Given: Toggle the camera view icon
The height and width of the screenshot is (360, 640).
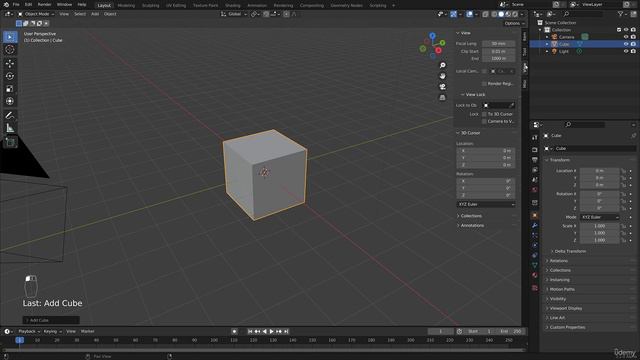Looking at the screenshot, I should click(x=442, y=87).
